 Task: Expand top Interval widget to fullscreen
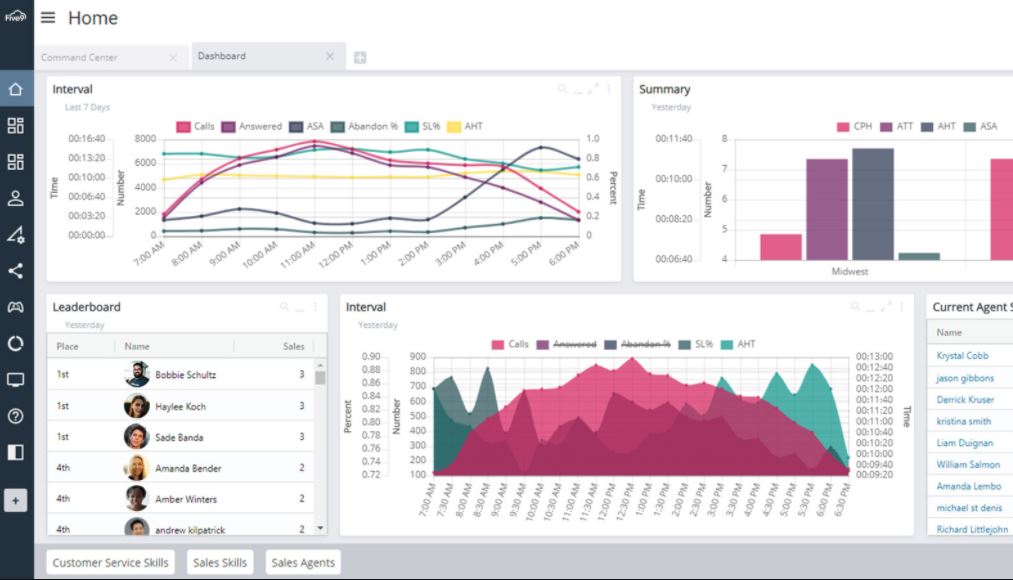(593, 88)
